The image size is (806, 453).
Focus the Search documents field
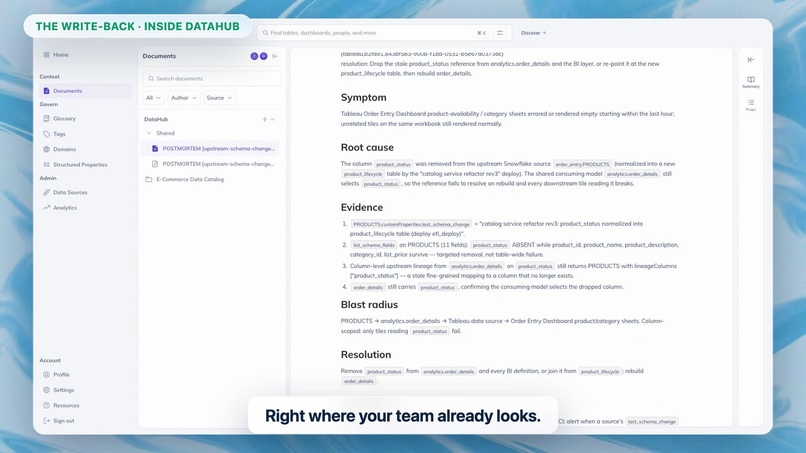(211, 79)
